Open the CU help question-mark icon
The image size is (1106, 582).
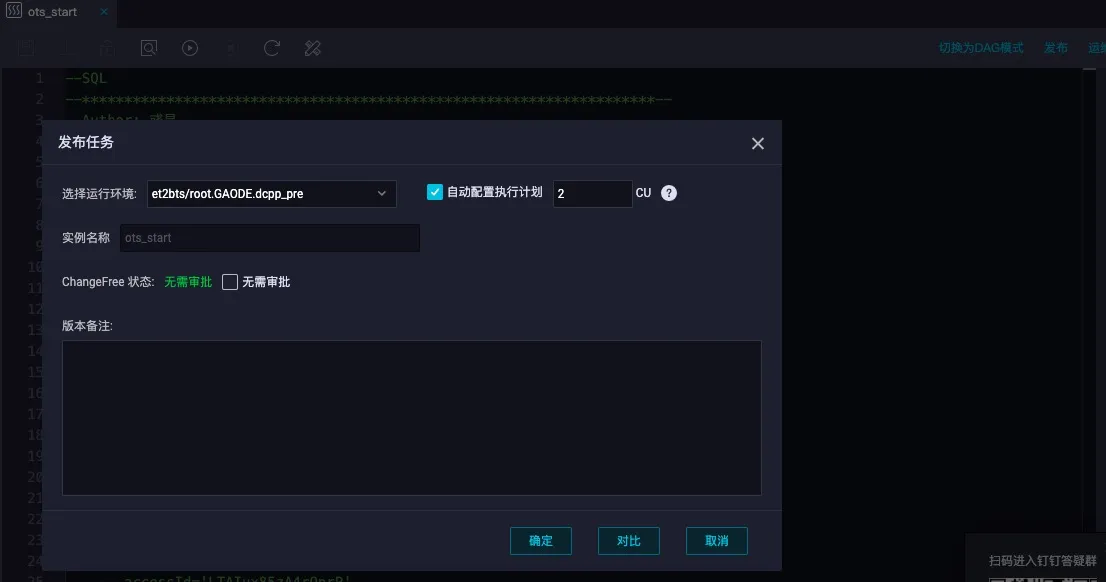point(669,193)
